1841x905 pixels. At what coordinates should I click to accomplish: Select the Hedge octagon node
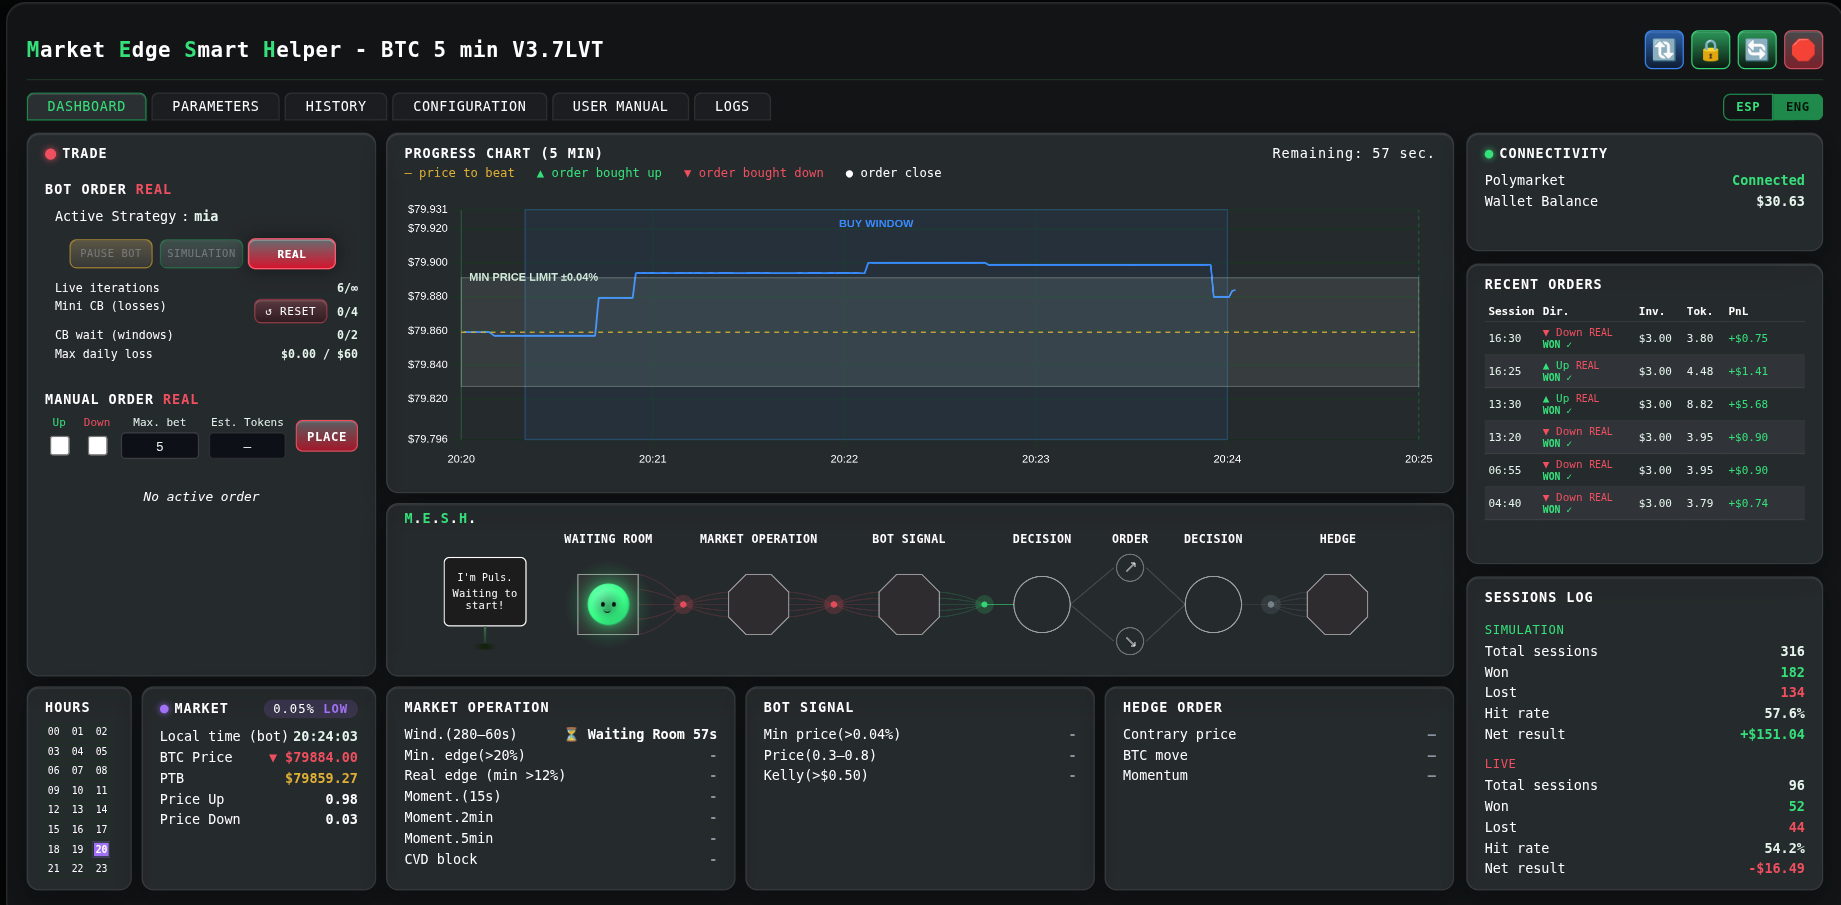click(1337, 604)
